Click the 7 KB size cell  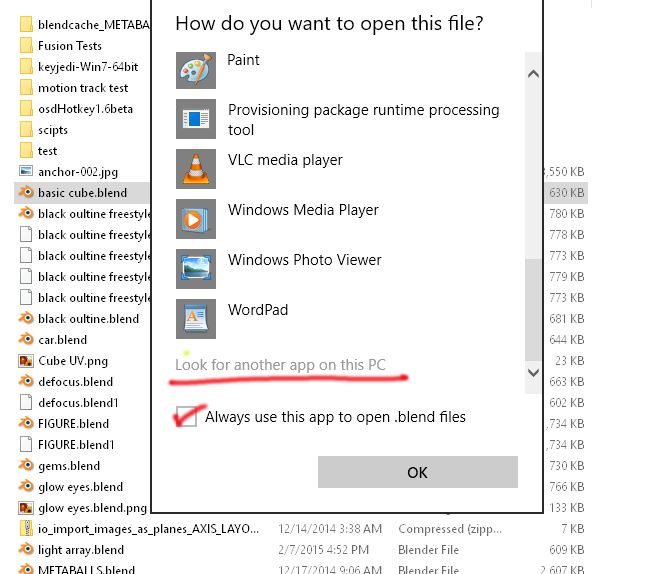tap(573, 529)
